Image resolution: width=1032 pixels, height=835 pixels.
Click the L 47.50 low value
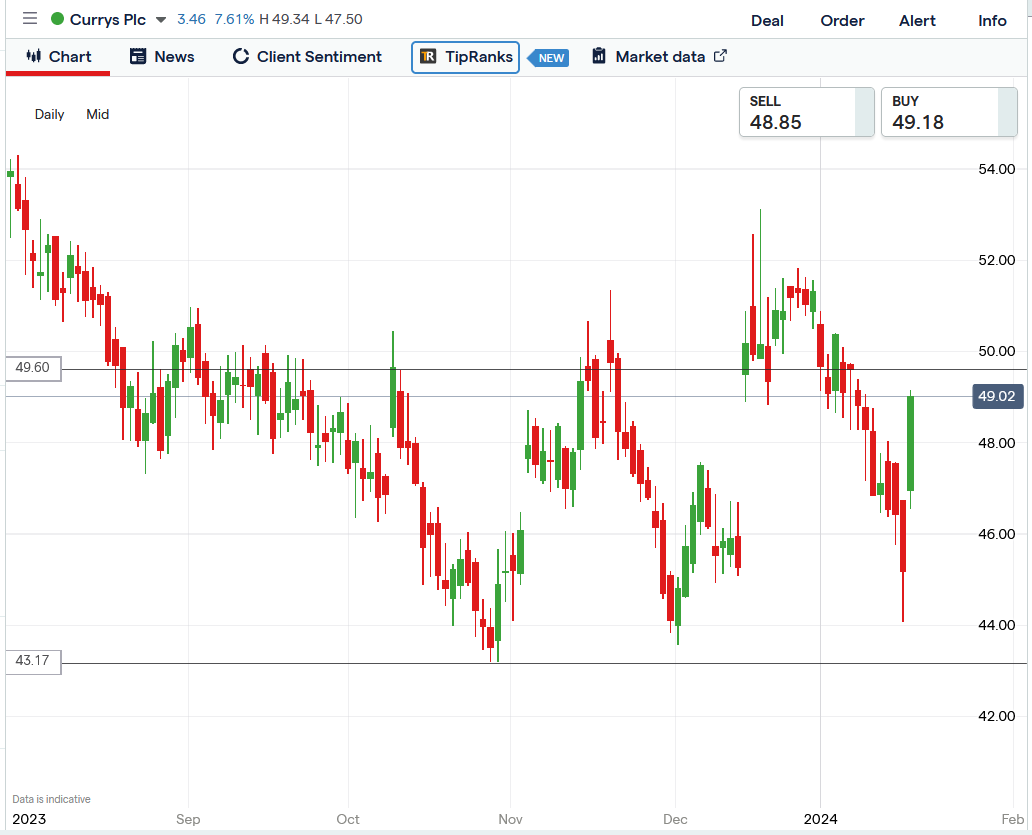338,19
